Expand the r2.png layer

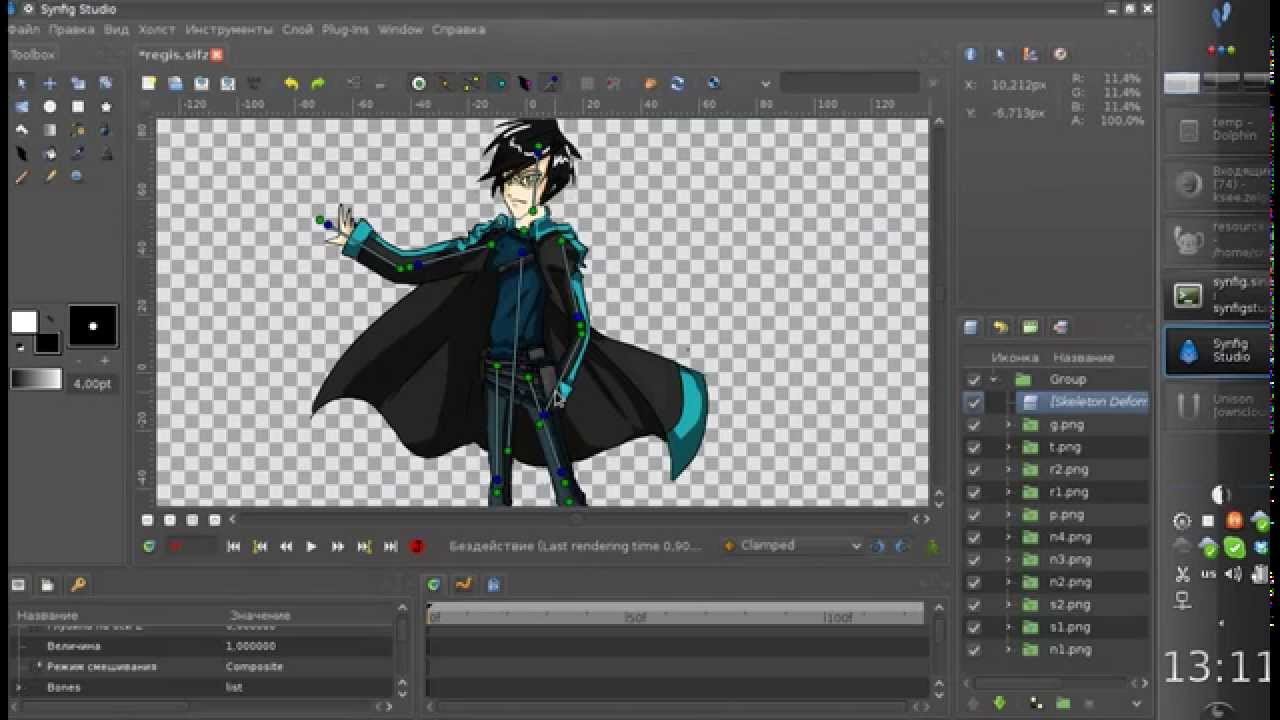[1008, 470]
